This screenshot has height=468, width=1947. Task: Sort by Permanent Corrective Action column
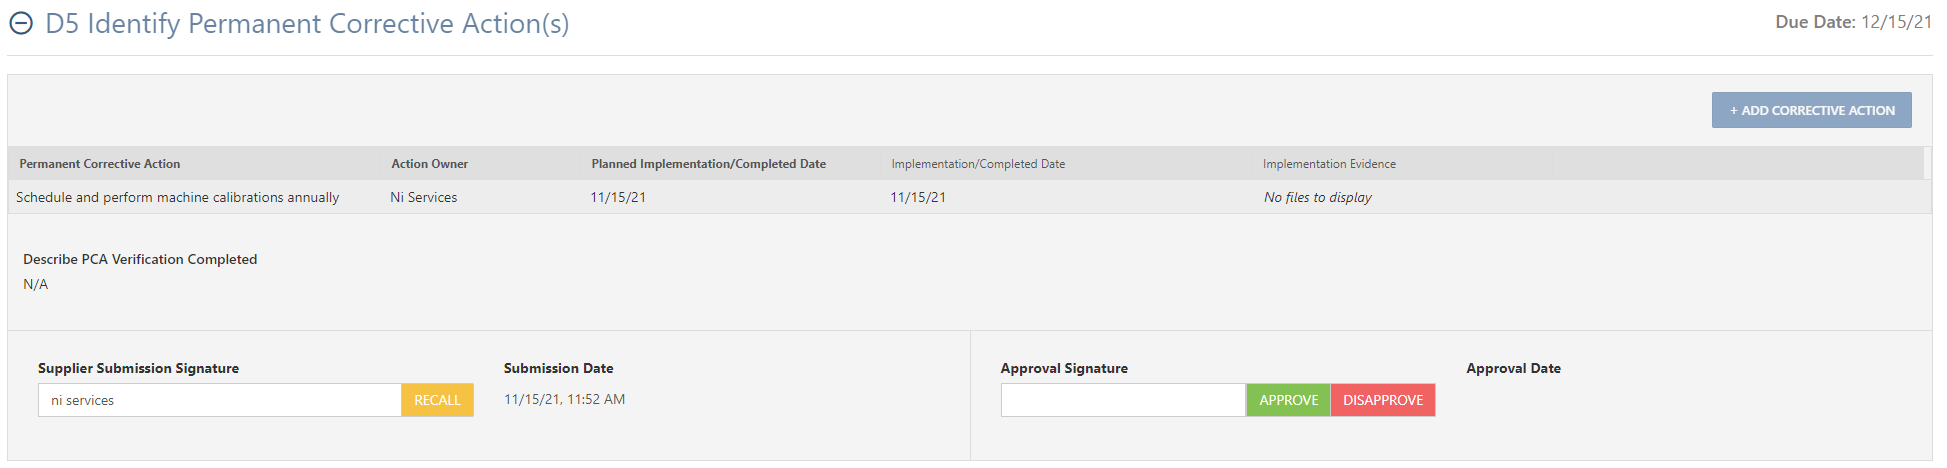pyautogui.click(x=100, y=164)
